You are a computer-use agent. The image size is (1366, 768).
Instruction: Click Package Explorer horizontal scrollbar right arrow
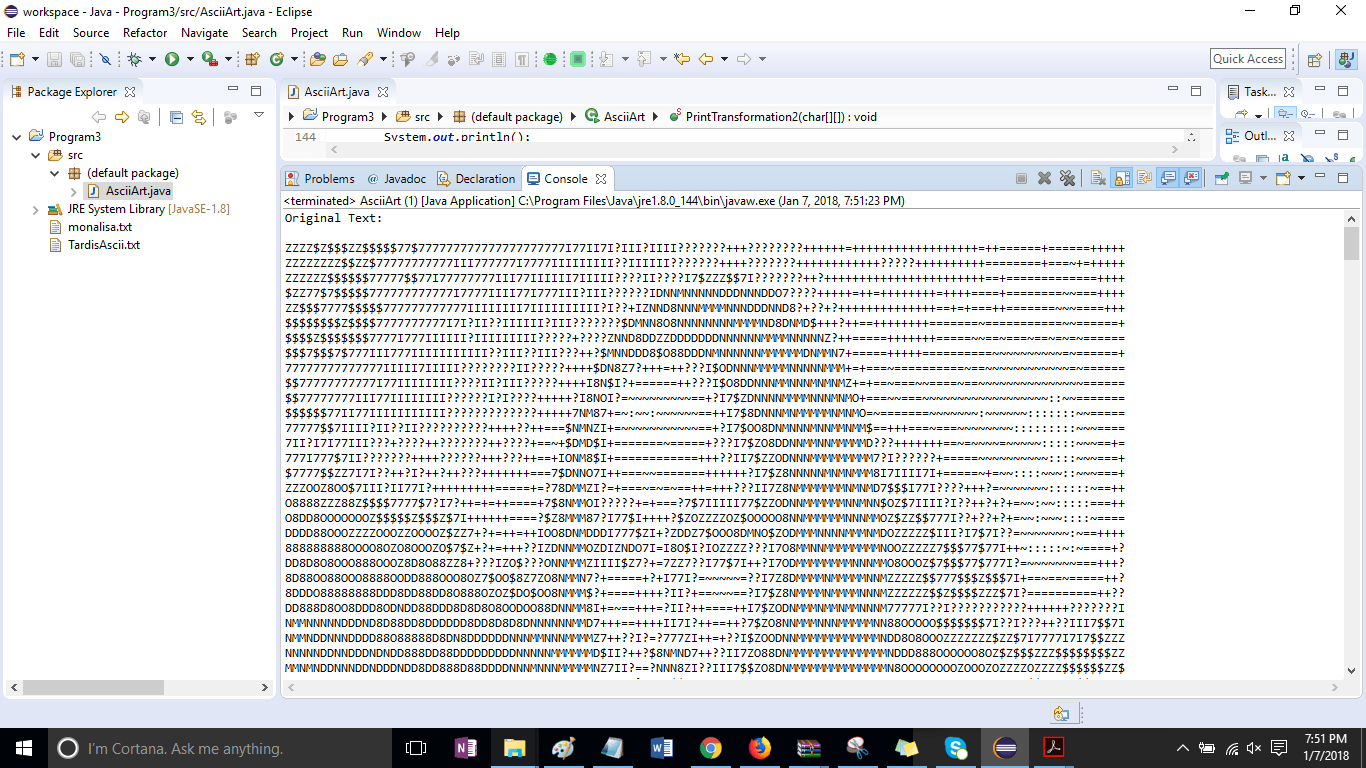265,688
